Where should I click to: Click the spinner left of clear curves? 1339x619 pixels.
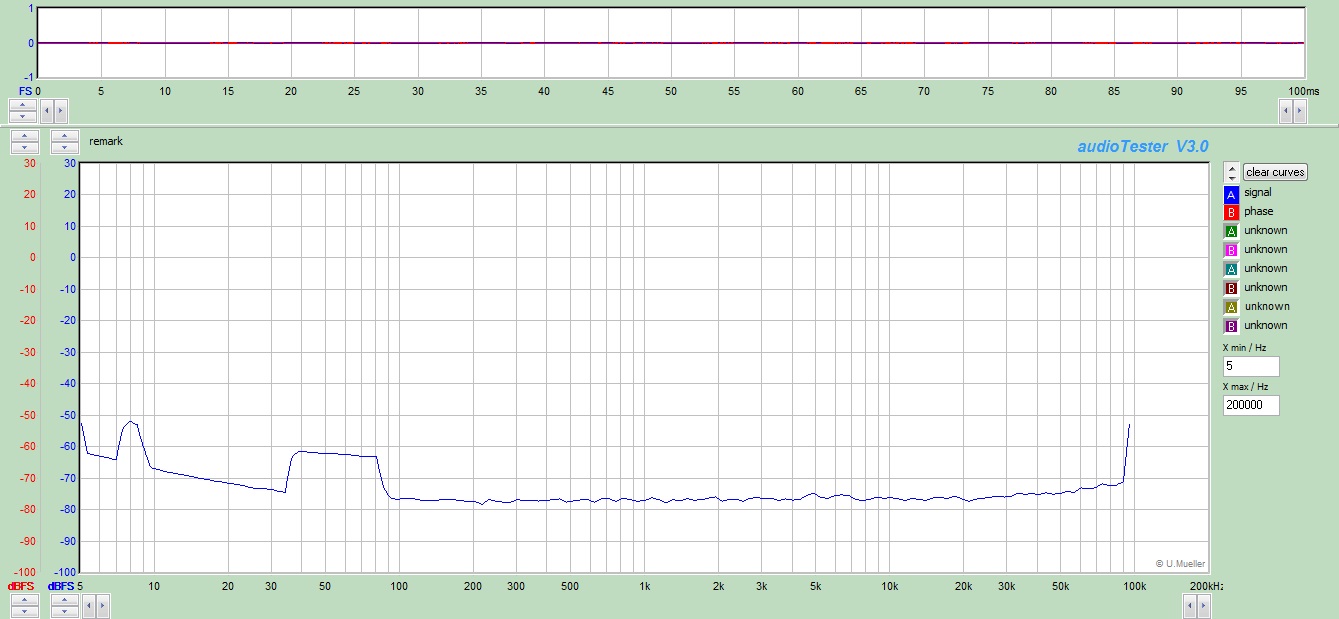[1231, 172]
